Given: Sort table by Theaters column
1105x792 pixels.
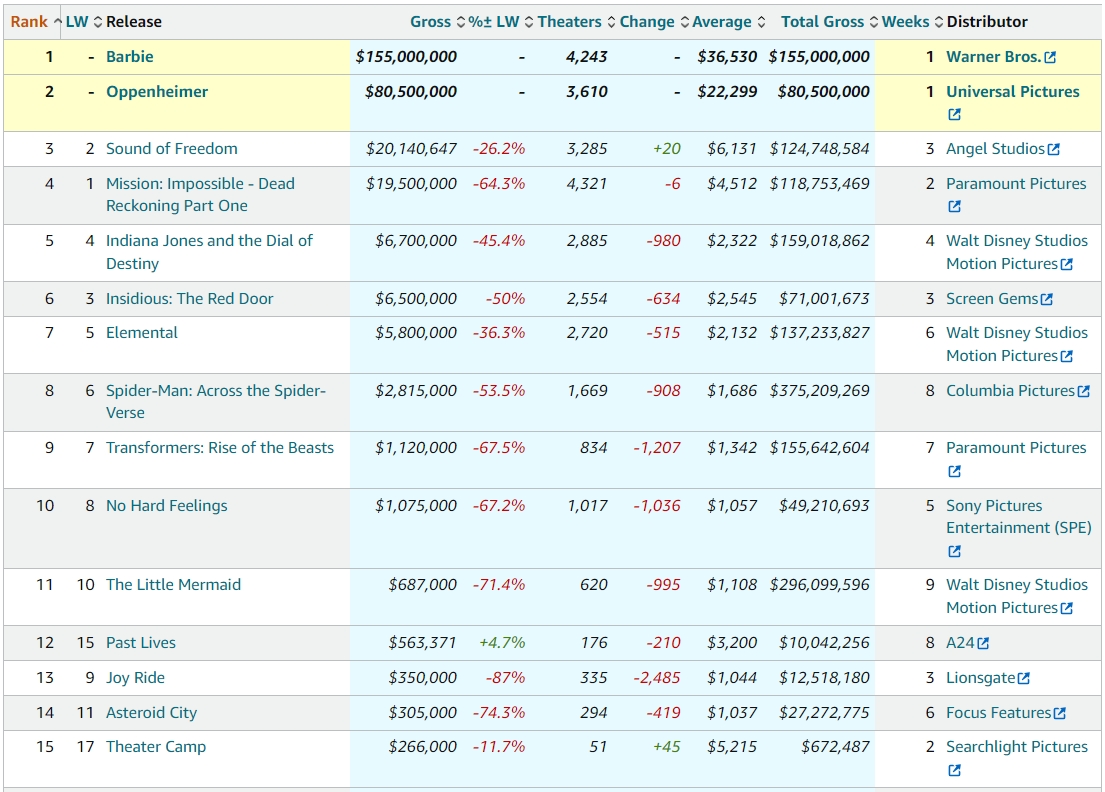Looking at the screenshot, I should [x=576, y=22].
